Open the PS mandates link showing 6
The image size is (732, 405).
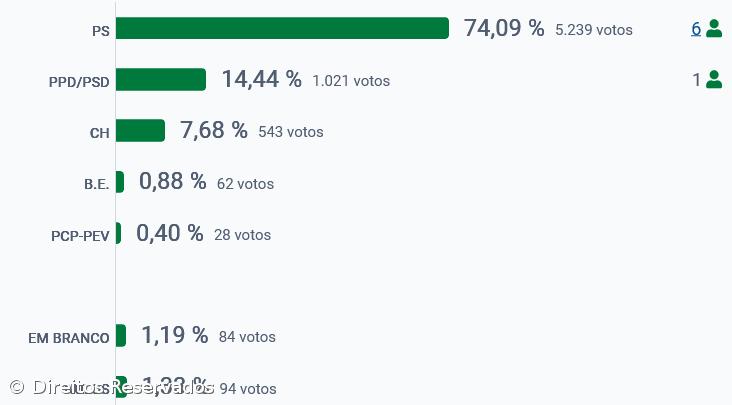pyautogui.click(x=696, y=29)
